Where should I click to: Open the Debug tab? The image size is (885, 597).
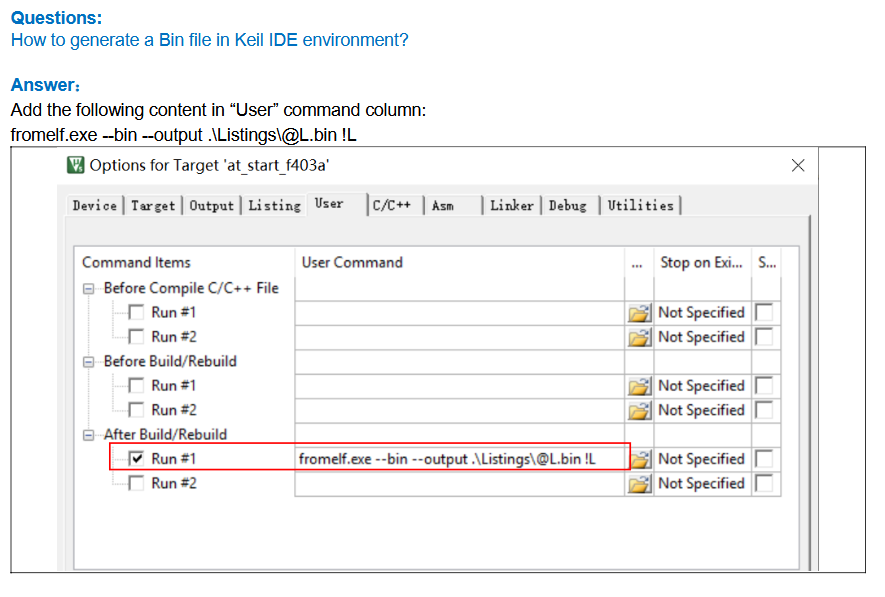coord(567,205)
